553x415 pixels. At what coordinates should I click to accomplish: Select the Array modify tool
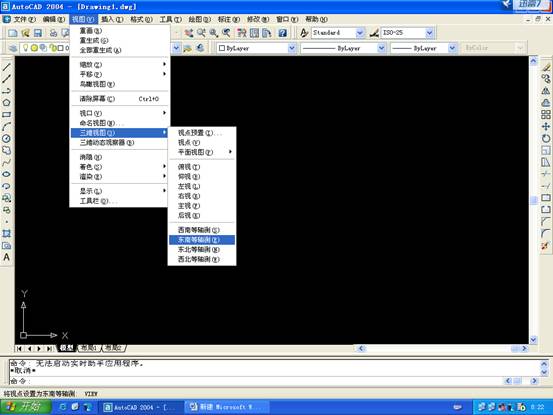(x=546, y=115)
